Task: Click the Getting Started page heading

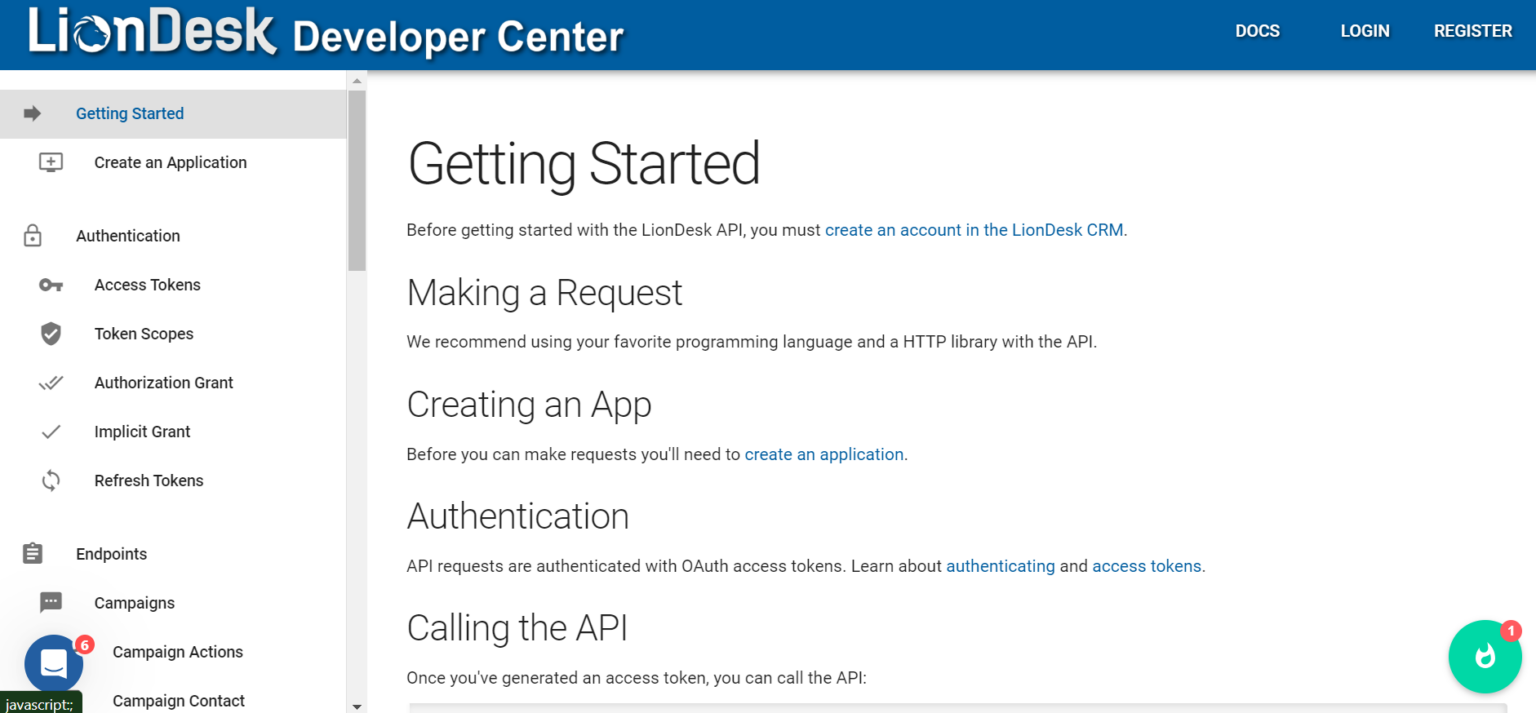Action: (x=584, y=164)
